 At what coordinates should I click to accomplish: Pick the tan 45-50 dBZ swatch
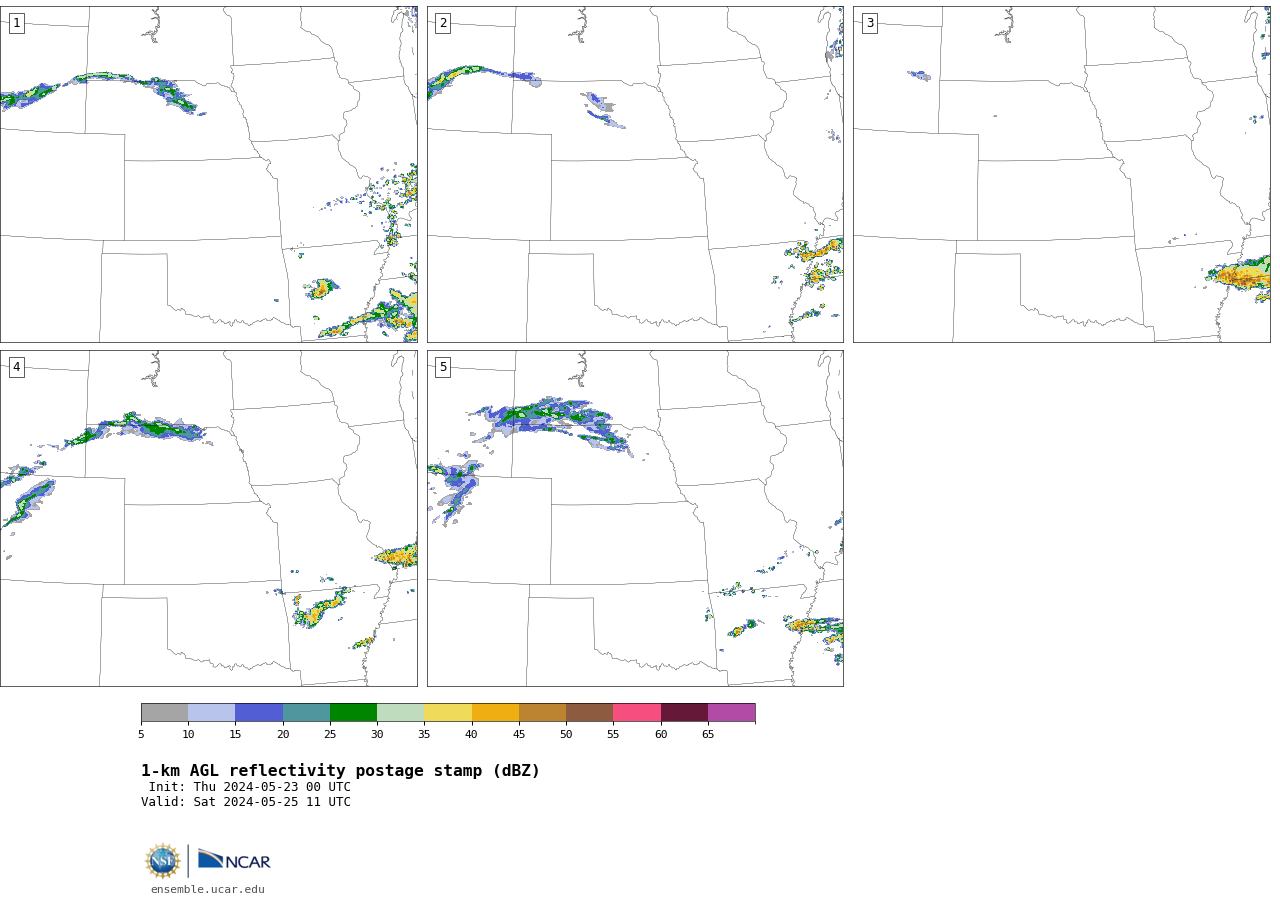click(x=542, y=712)
